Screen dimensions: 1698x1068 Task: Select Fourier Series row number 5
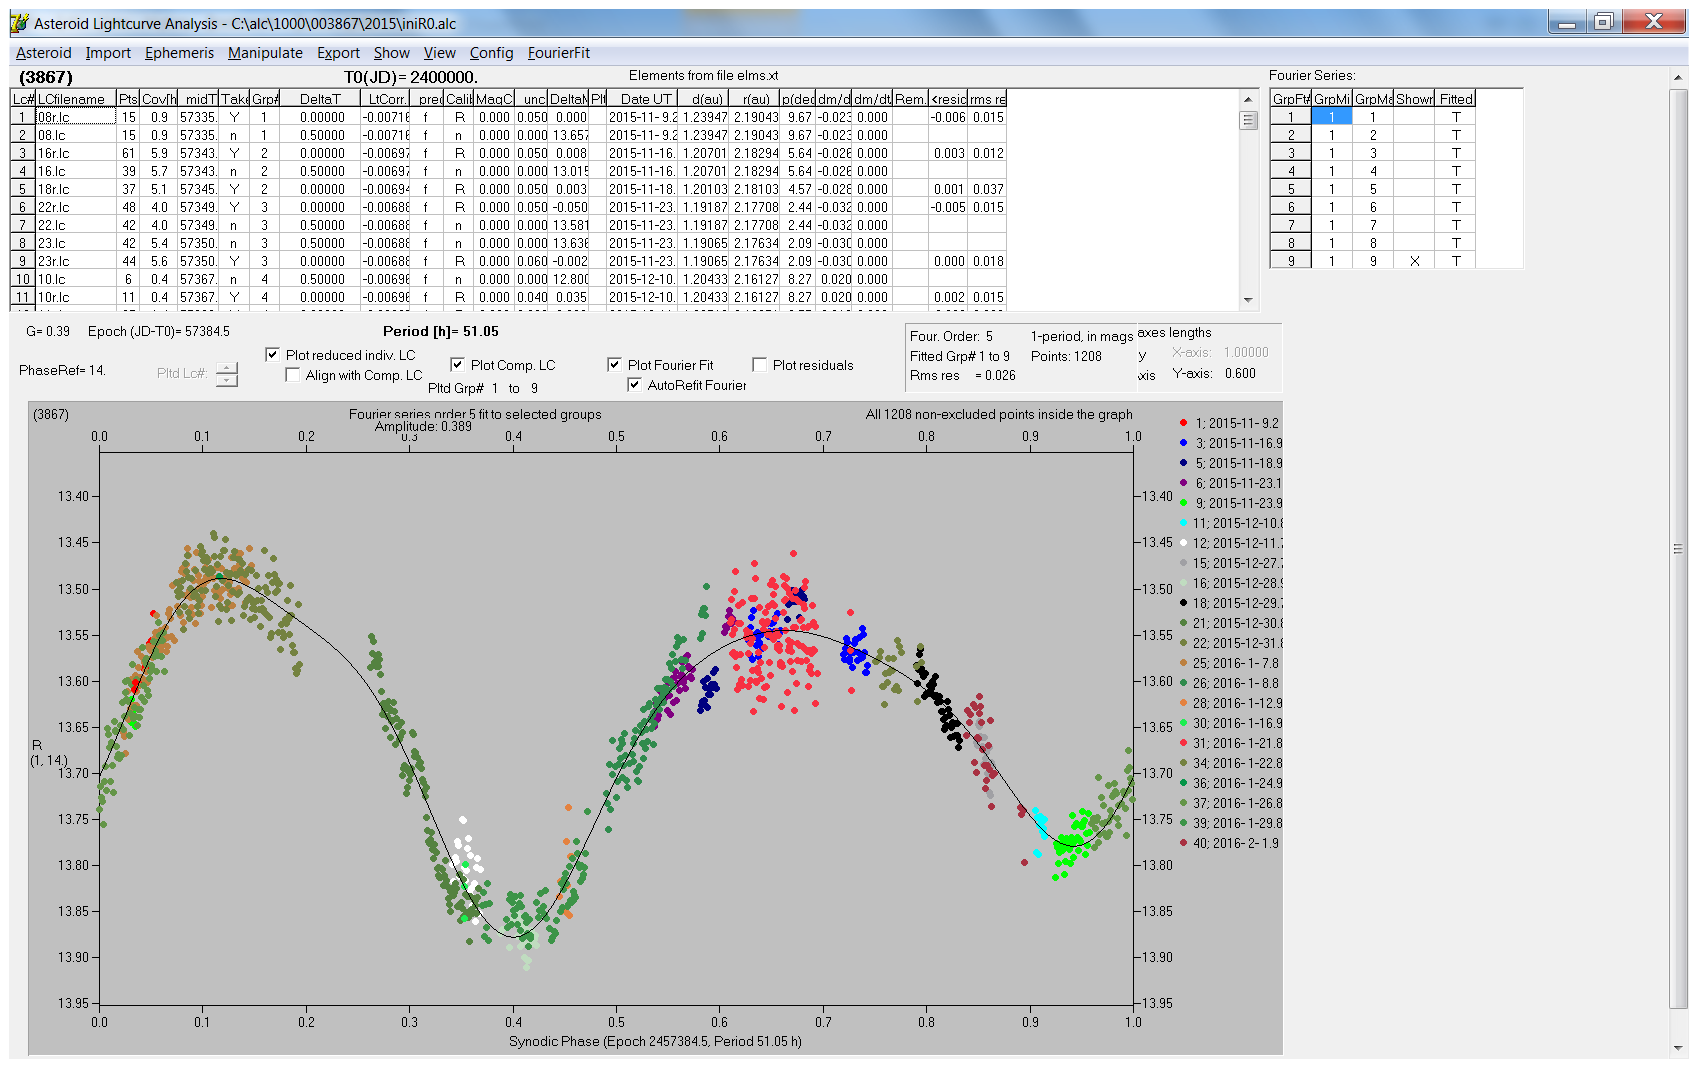pos(1291,189)
